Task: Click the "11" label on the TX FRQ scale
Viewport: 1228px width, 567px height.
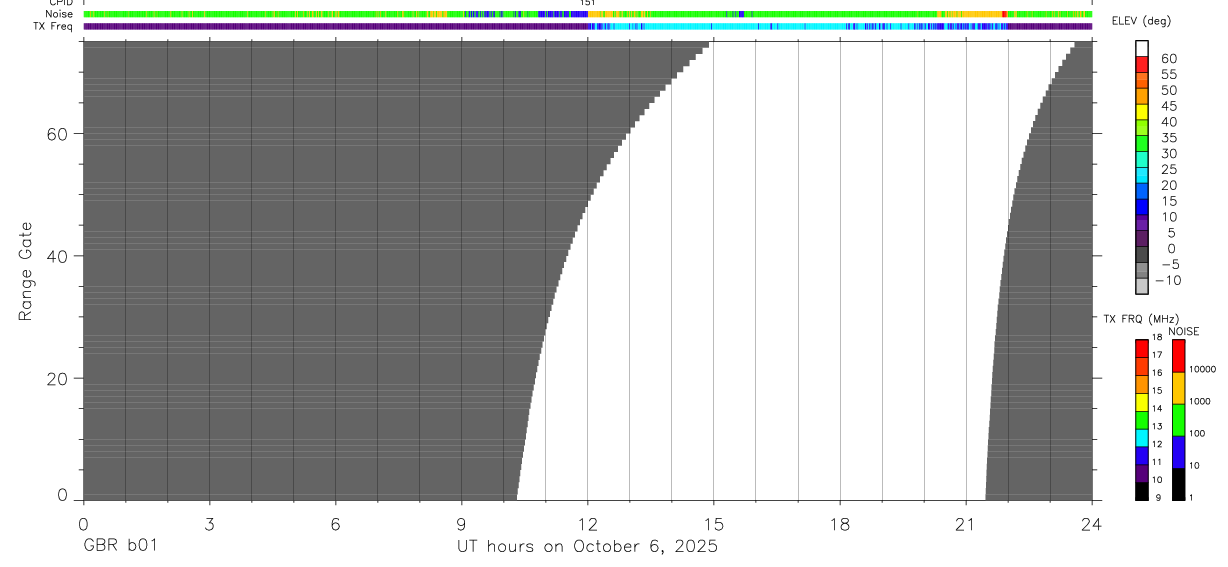Action: click(1157, 462)
